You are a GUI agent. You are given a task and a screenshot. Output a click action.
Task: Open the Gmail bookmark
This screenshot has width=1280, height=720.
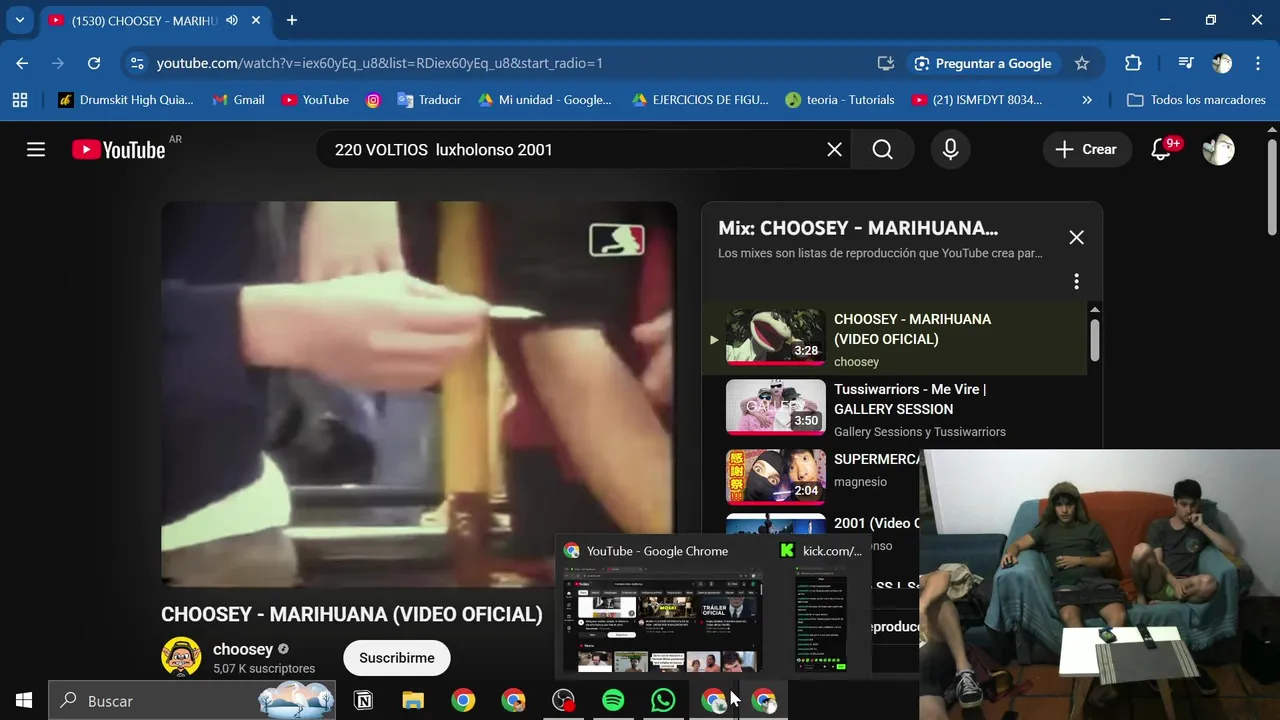tap(238, 100)
